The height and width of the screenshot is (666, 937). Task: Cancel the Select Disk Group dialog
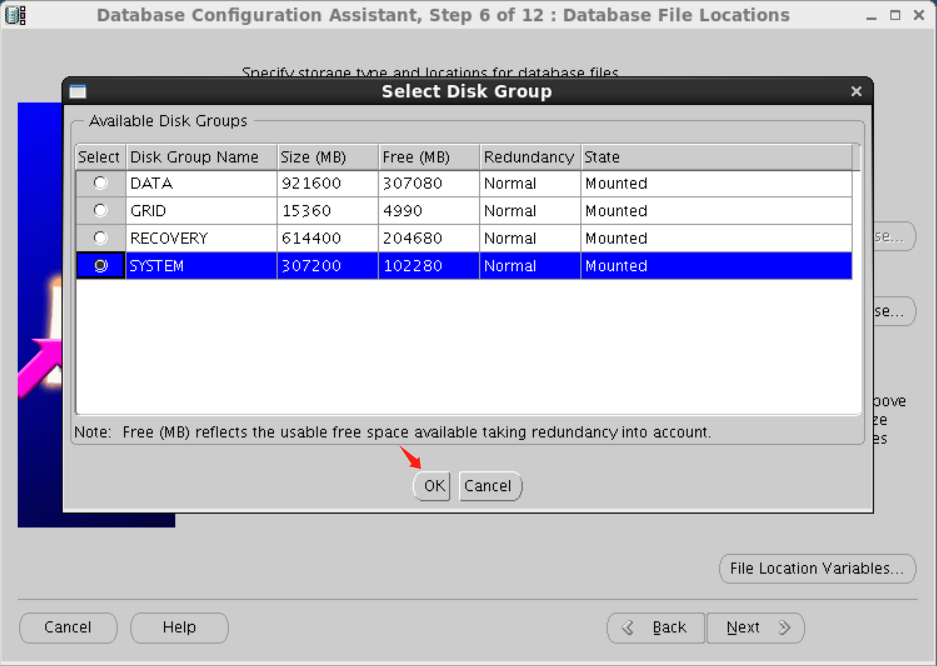coord(490,486)
